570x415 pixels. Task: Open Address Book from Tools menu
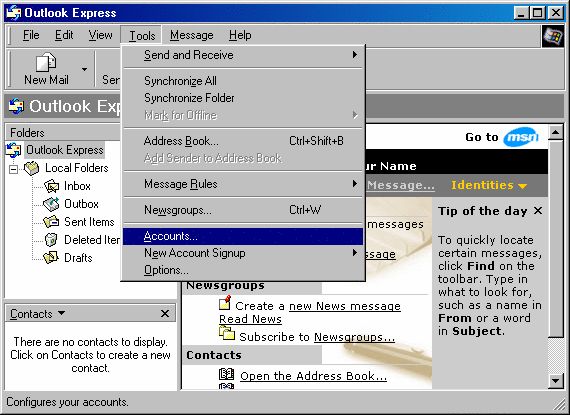[x=243, y=141]
